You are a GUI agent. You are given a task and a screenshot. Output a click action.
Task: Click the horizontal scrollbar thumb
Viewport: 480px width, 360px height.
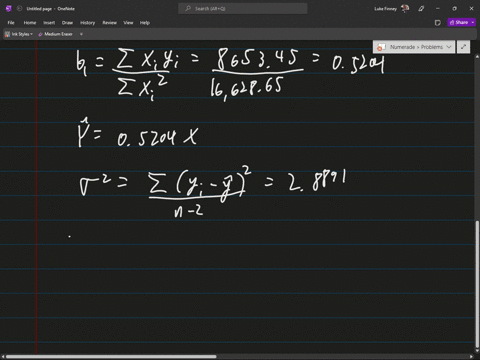click(111, 357)
